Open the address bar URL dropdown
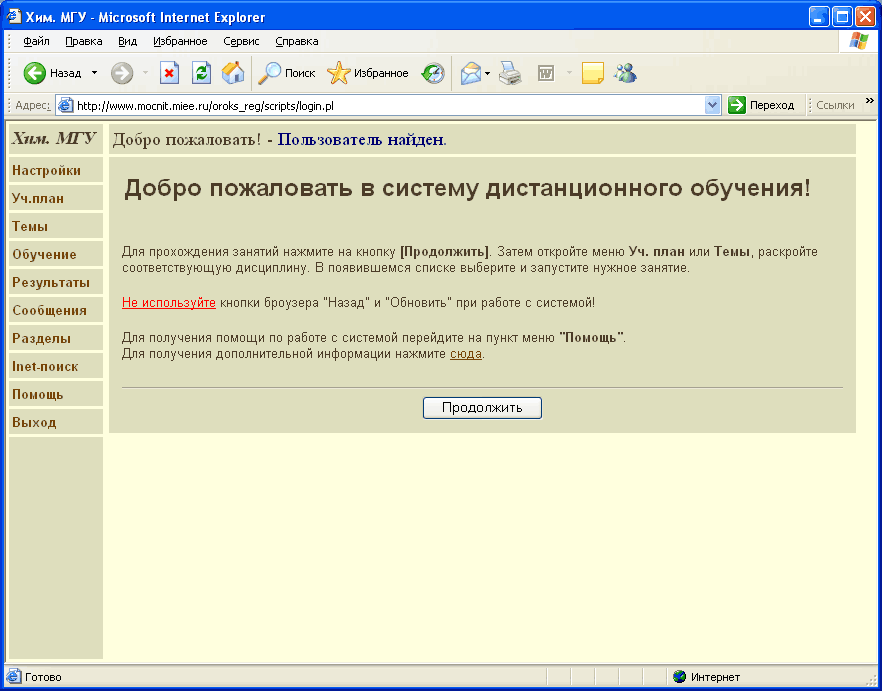 [x=713, y=105]
